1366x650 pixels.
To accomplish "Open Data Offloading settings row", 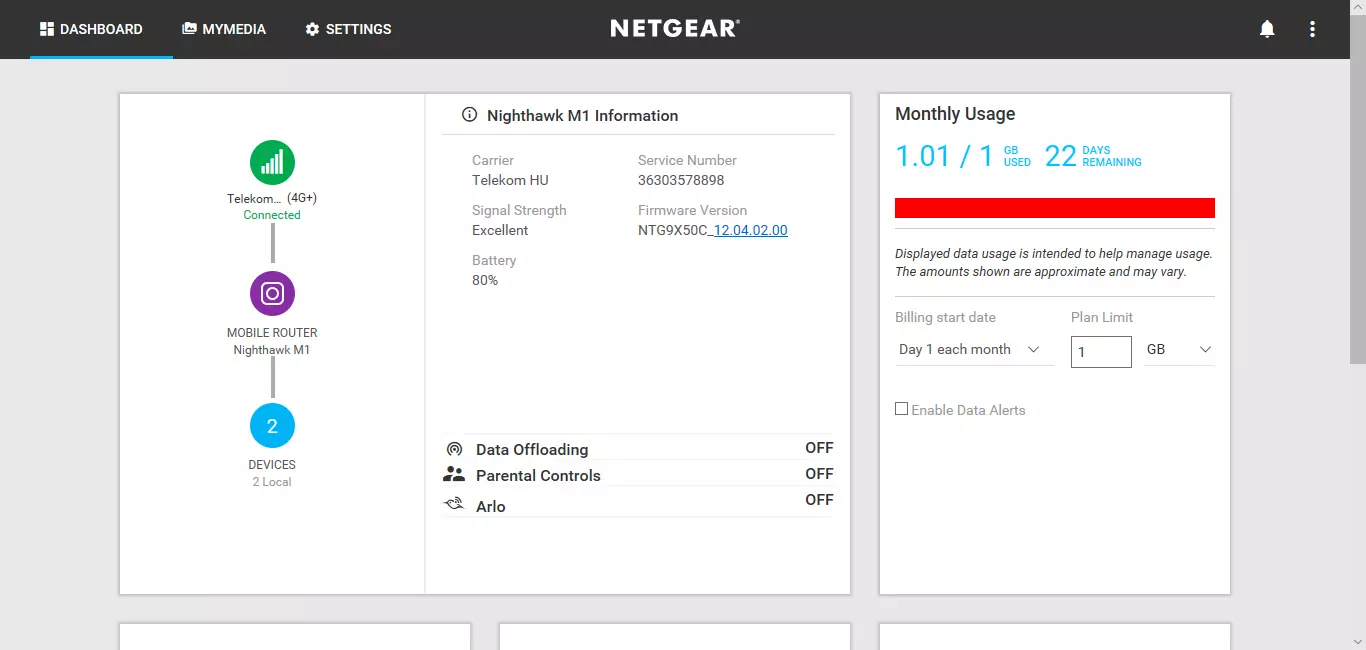I will pyautogui.click(x=638, y=449).
